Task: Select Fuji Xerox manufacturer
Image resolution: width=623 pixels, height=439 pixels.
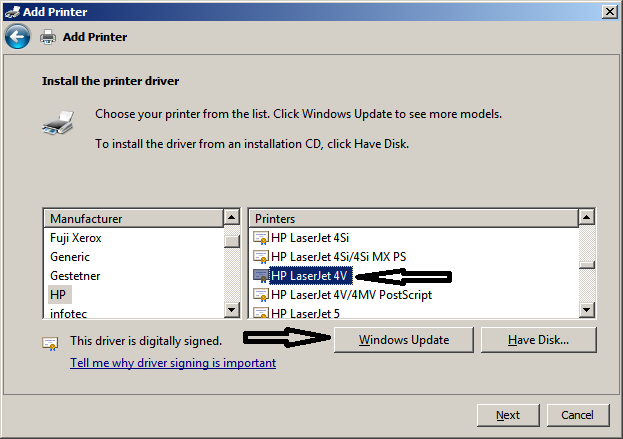Action: tap(75, 238)
